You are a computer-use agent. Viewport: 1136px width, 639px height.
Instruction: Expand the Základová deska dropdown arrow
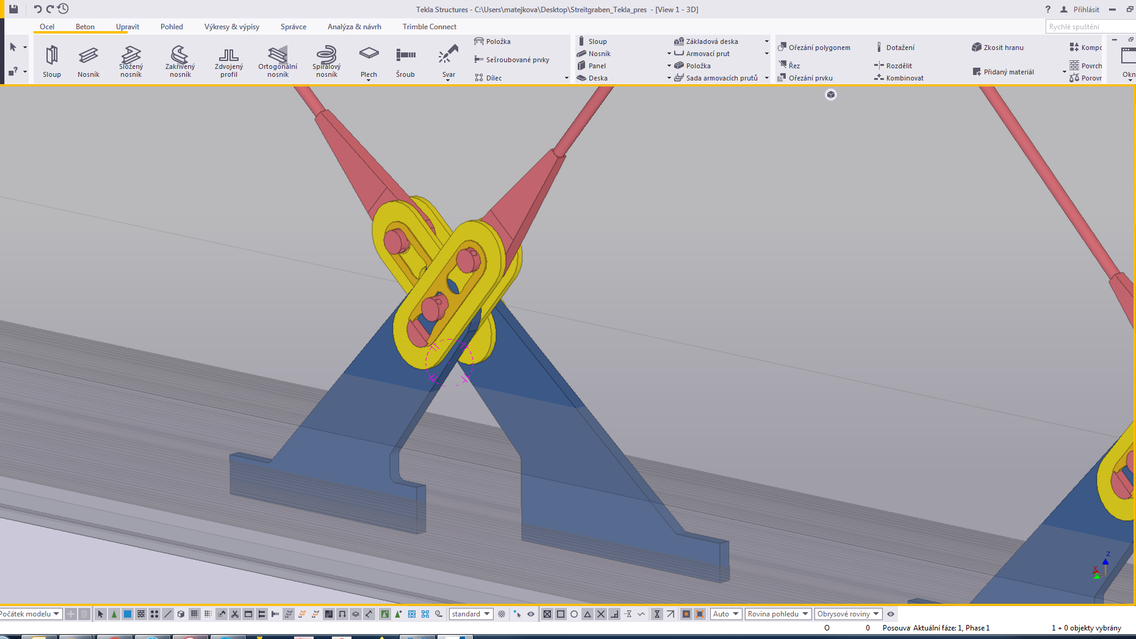pos(767,41)
